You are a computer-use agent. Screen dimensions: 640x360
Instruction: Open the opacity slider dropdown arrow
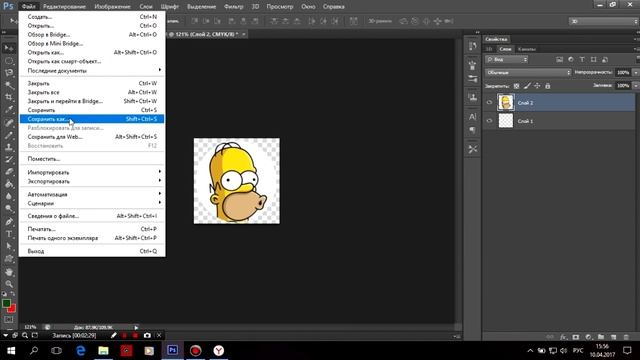pos(635,72)
